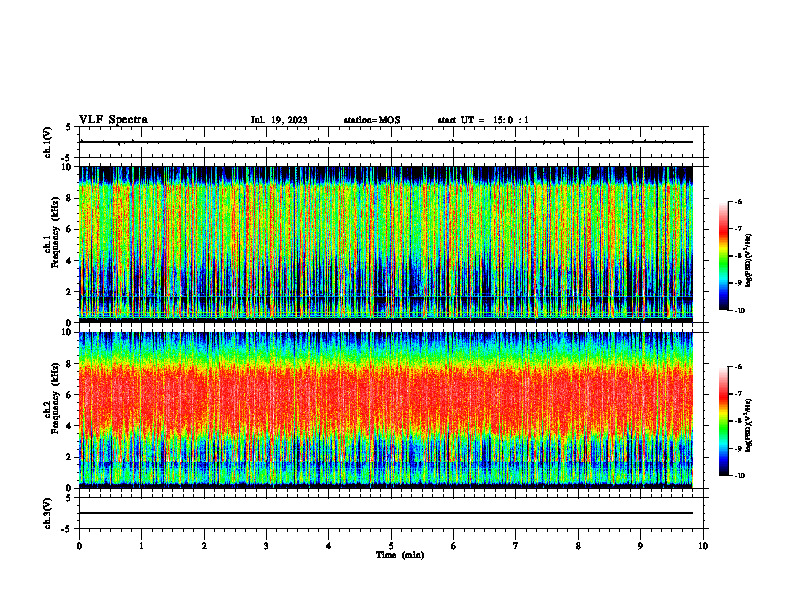Click the "Time (min)" x-axis label
The image size is (792, 612).
pos(400,555)
